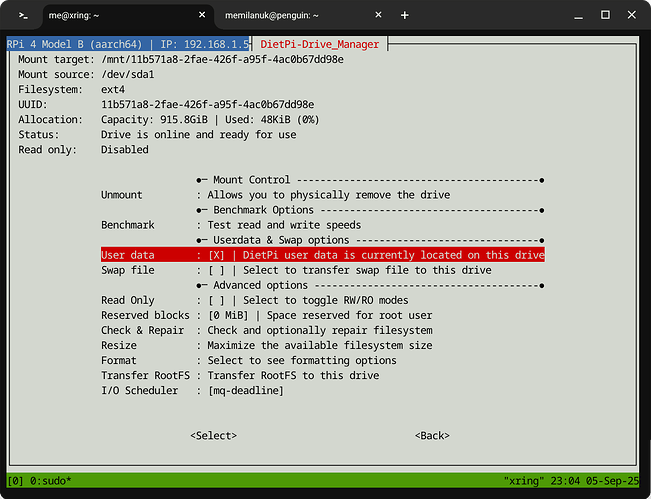The image size is (651, 499).
Task: Click the Mount target path text
Action: coord(222,59)
